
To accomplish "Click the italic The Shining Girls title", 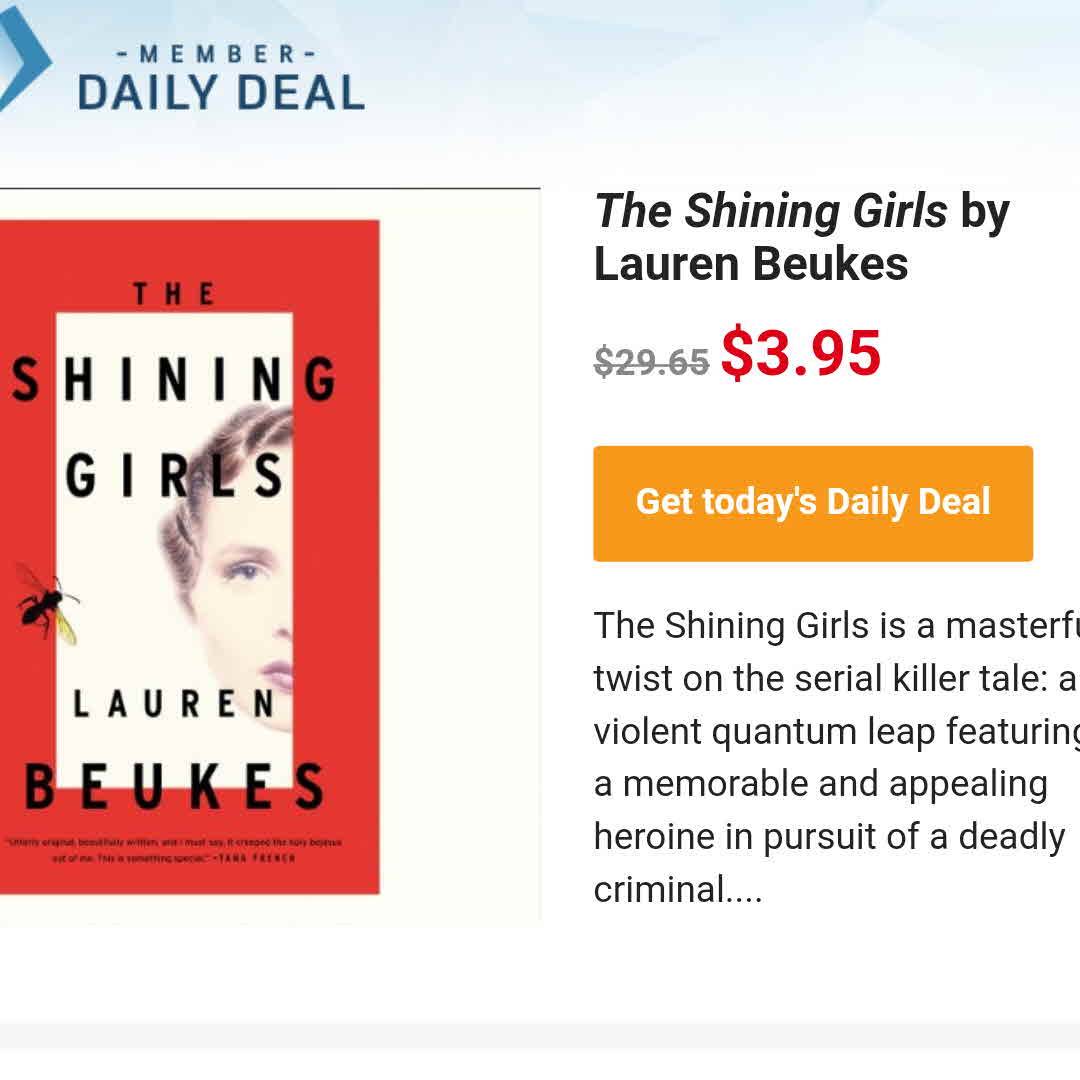I will [771, 211].
